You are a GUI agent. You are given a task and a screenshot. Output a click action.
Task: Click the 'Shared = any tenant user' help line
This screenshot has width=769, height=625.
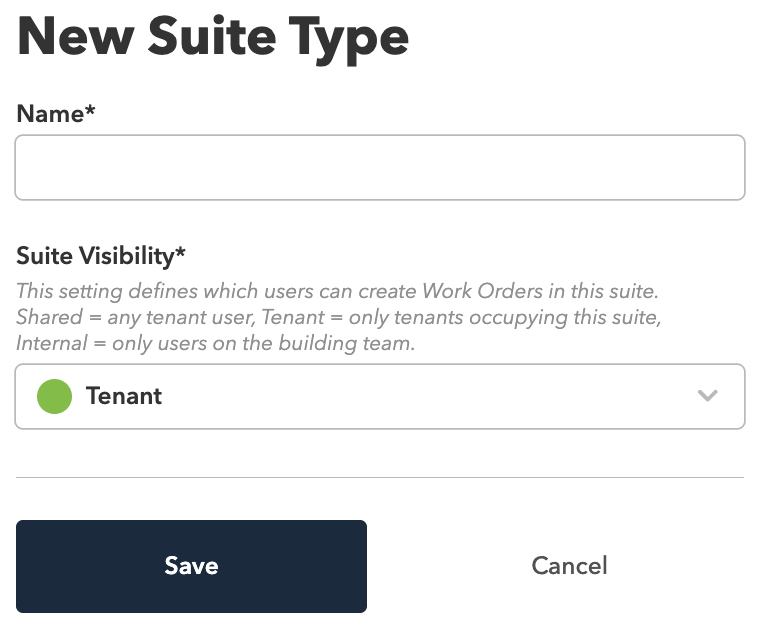339,317
